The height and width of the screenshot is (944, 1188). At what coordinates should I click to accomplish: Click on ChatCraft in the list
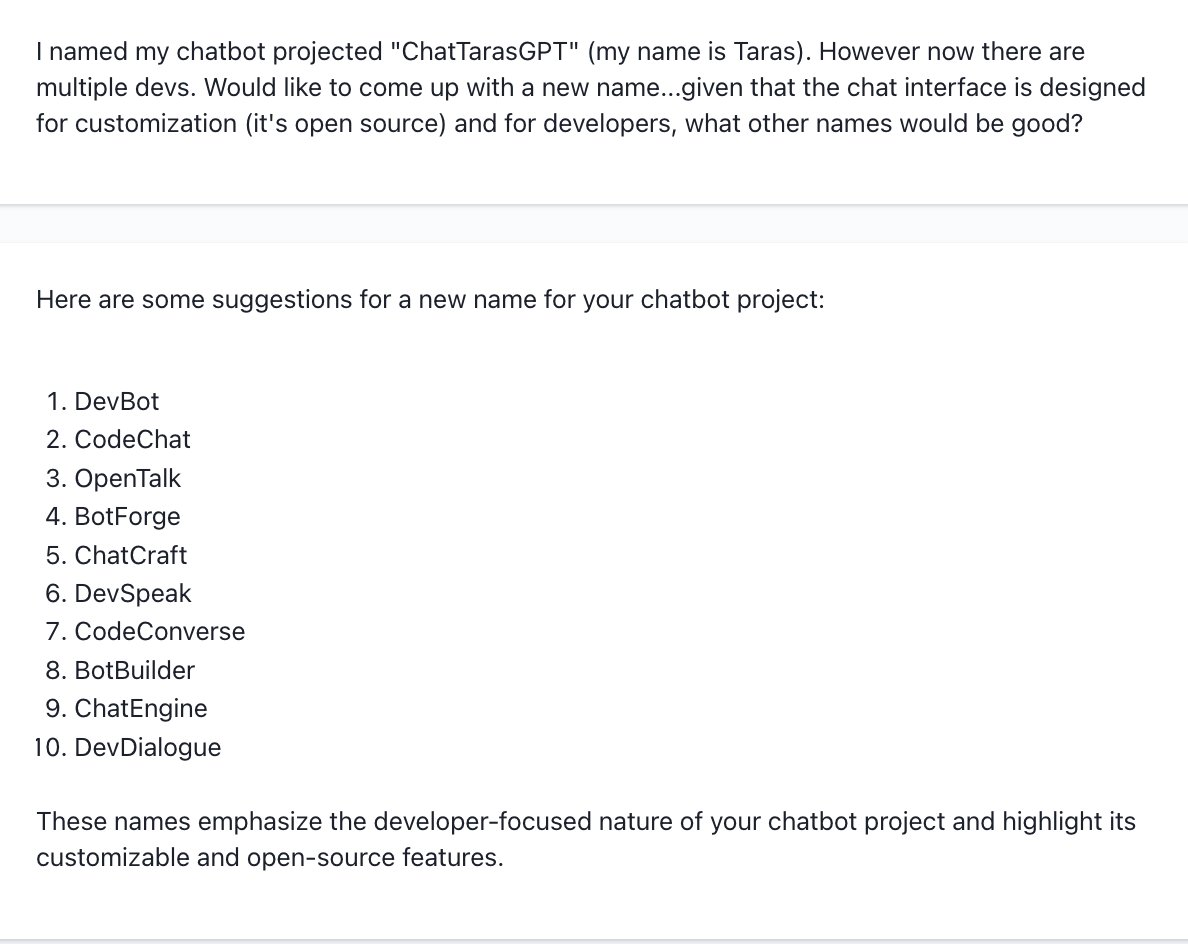pos(130,555)
